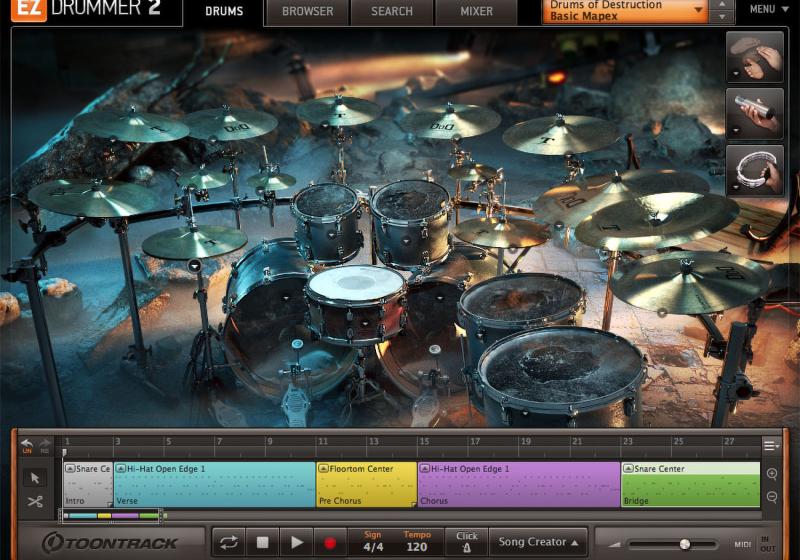Click the redo arrow icon
The width and height of the screenshot is (800, 560).
(x=45, y=445)
